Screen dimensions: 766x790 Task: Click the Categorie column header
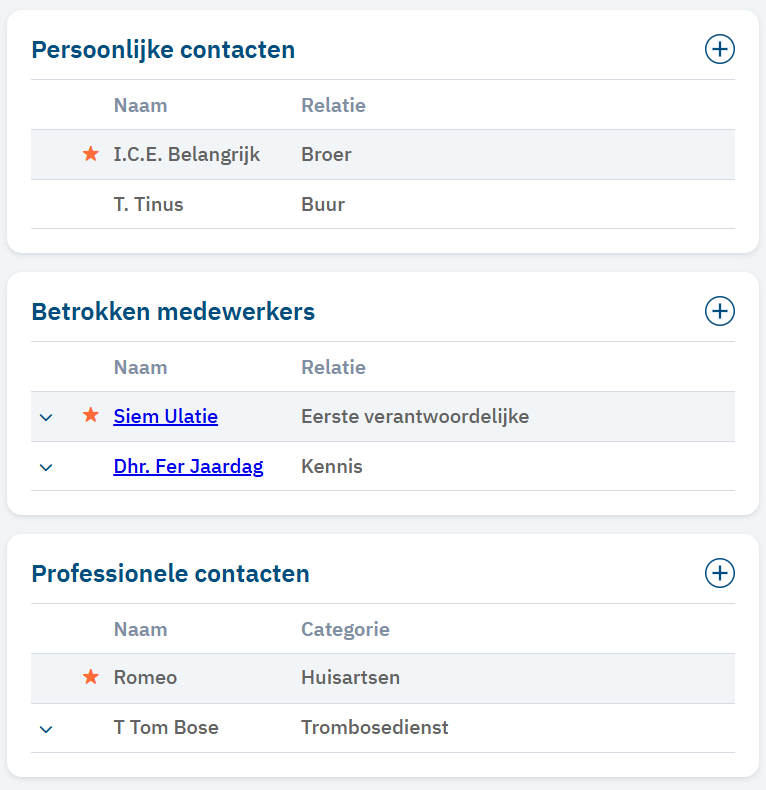345,629
